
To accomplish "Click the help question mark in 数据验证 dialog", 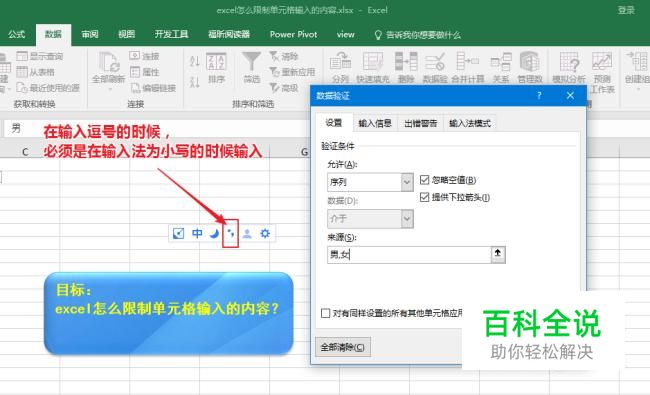I will (539, 96).
